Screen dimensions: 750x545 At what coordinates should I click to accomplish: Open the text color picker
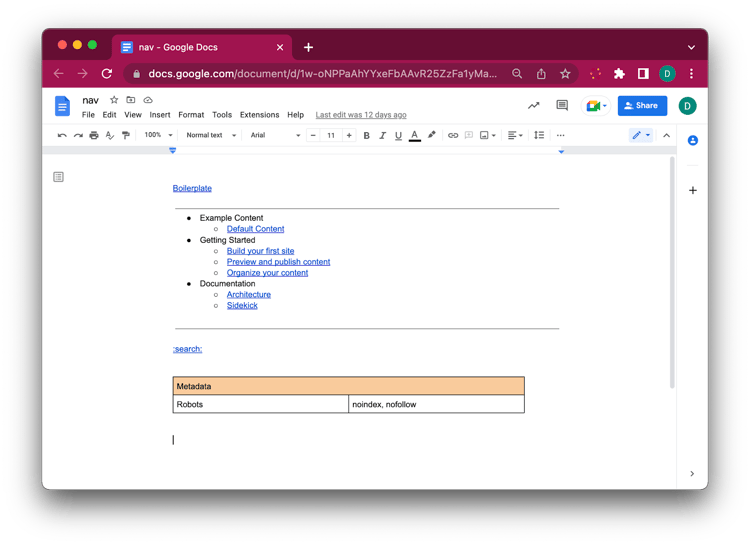(415, 135)
